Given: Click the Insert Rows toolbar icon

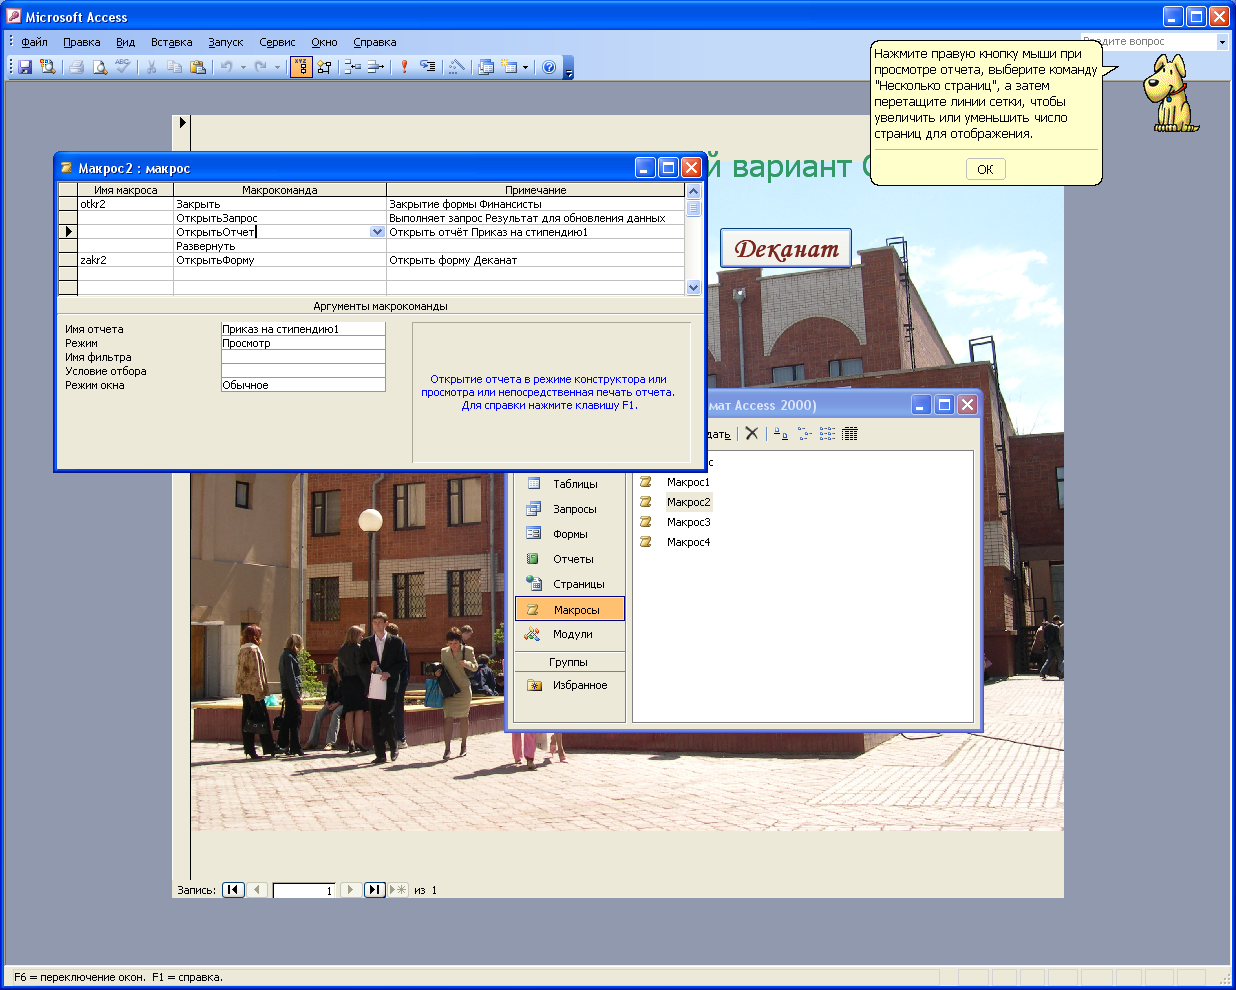Looking at the screenshot, I should 352,67.
